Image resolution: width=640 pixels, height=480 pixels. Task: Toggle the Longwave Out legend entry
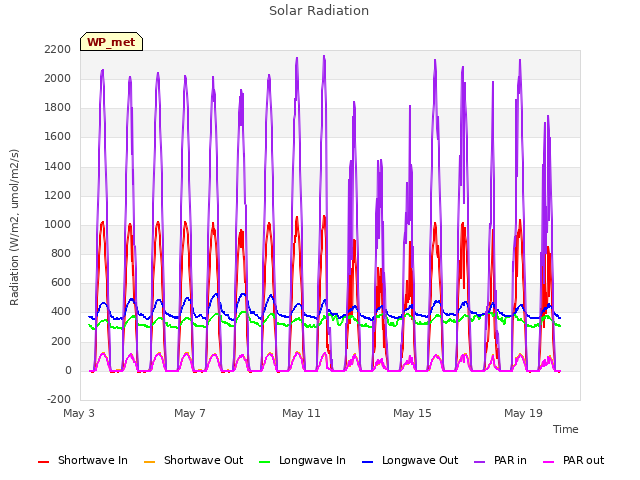pos(410,460)
